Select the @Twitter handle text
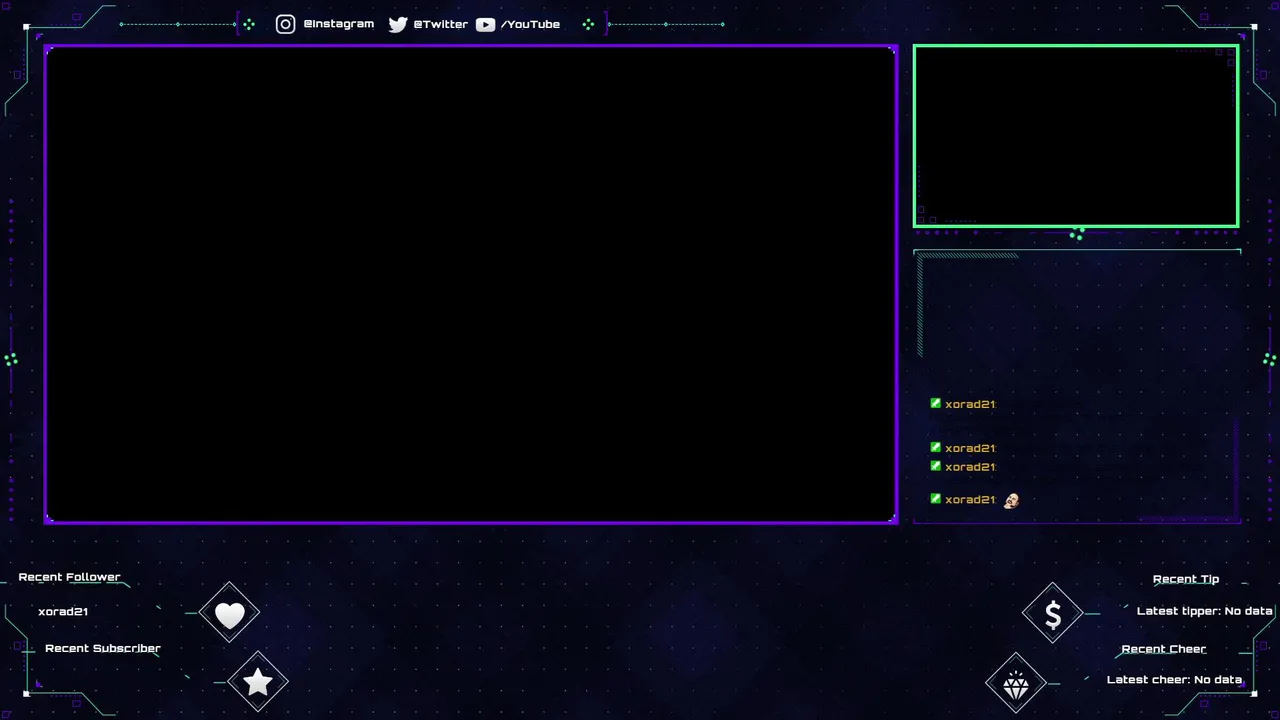Image resolution: width=1280 pixels, height=720 pixels. click(x=441, y=24)
